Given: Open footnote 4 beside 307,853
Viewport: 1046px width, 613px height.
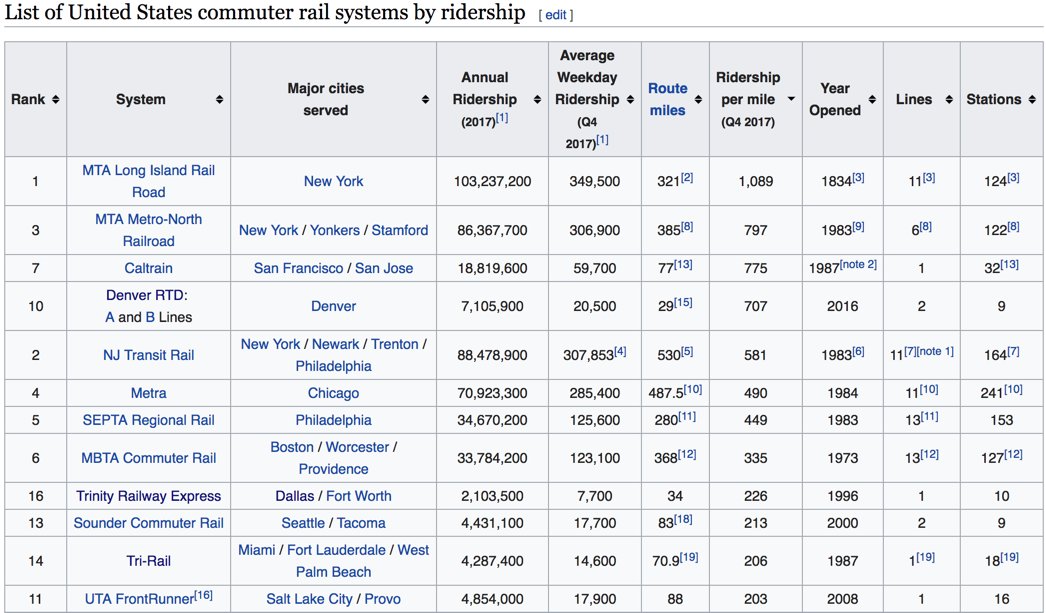Looking at the screenshot, I should point(620,352).
